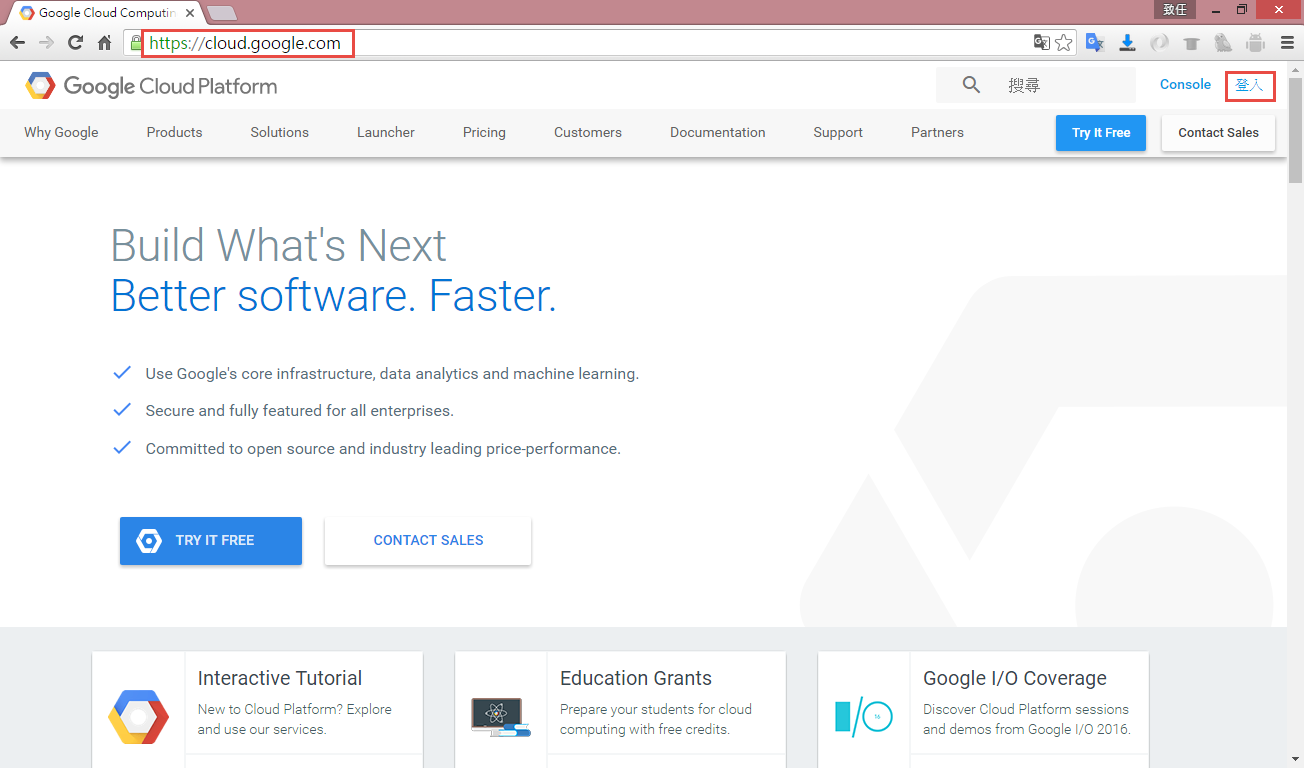Open the Solutions menu

tap(279, 132)
